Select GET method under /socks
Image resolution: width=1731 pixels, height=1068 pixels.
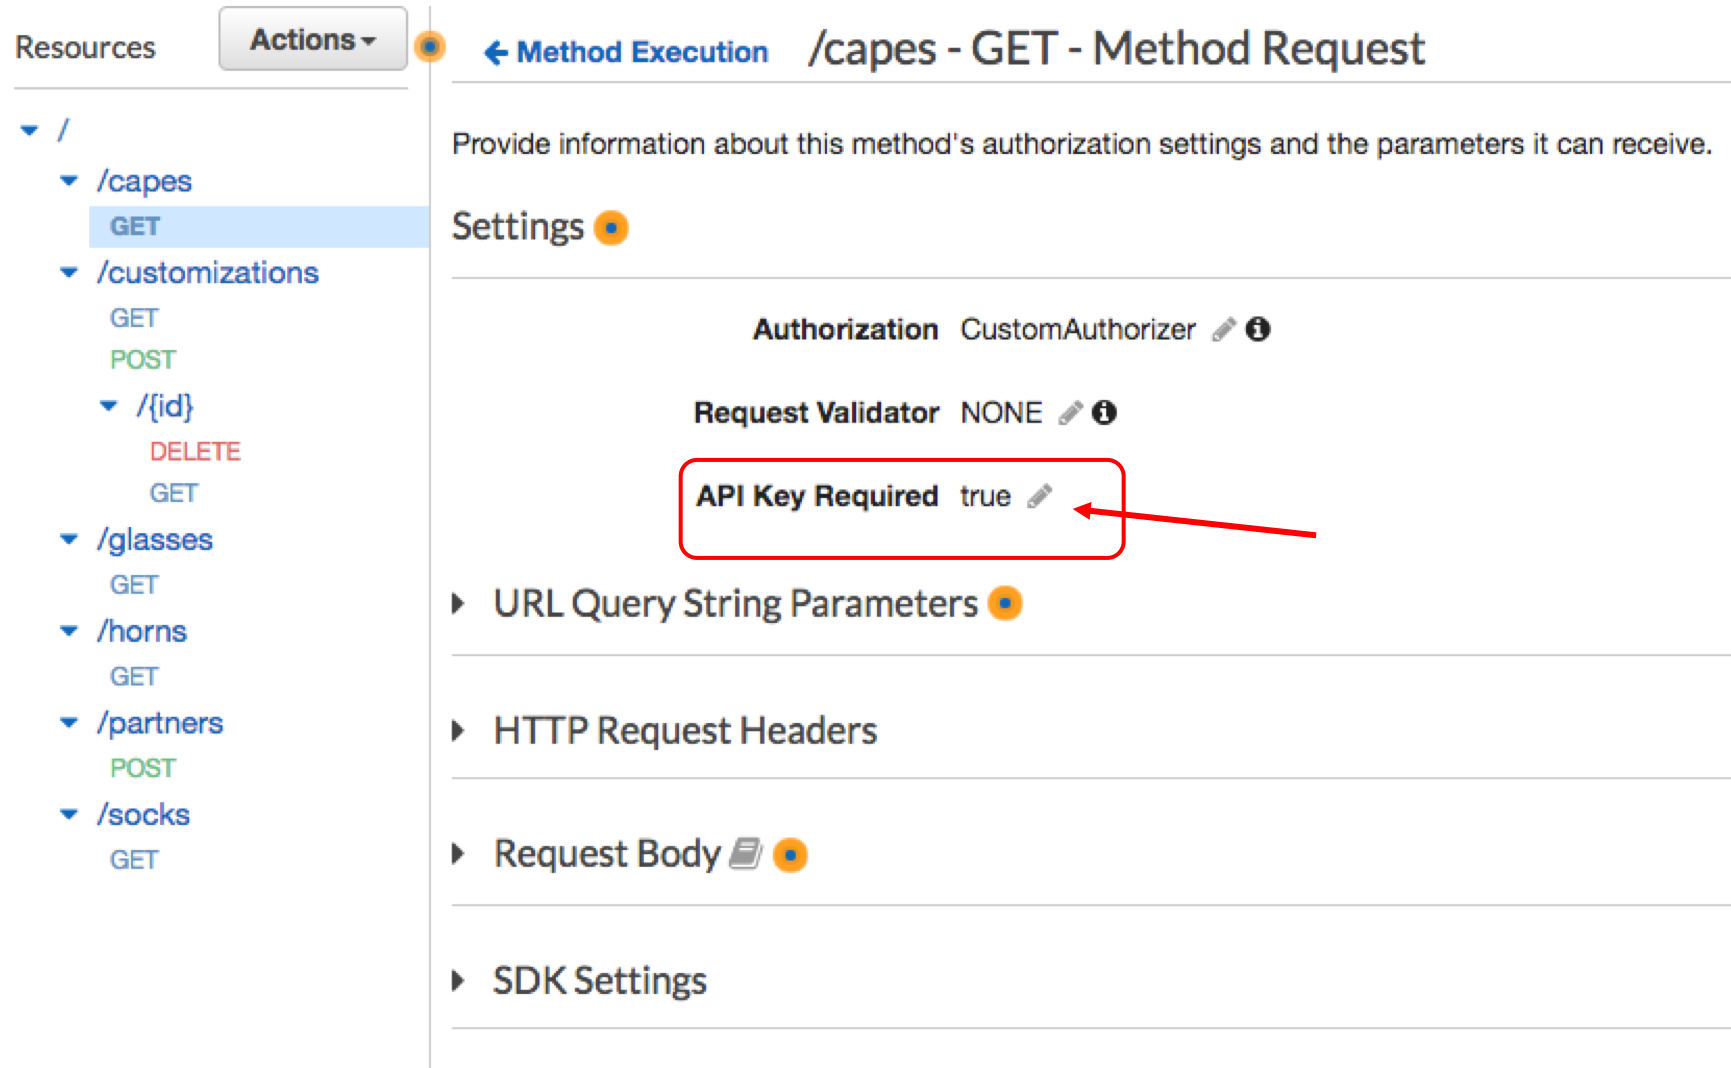click(134, 860)
